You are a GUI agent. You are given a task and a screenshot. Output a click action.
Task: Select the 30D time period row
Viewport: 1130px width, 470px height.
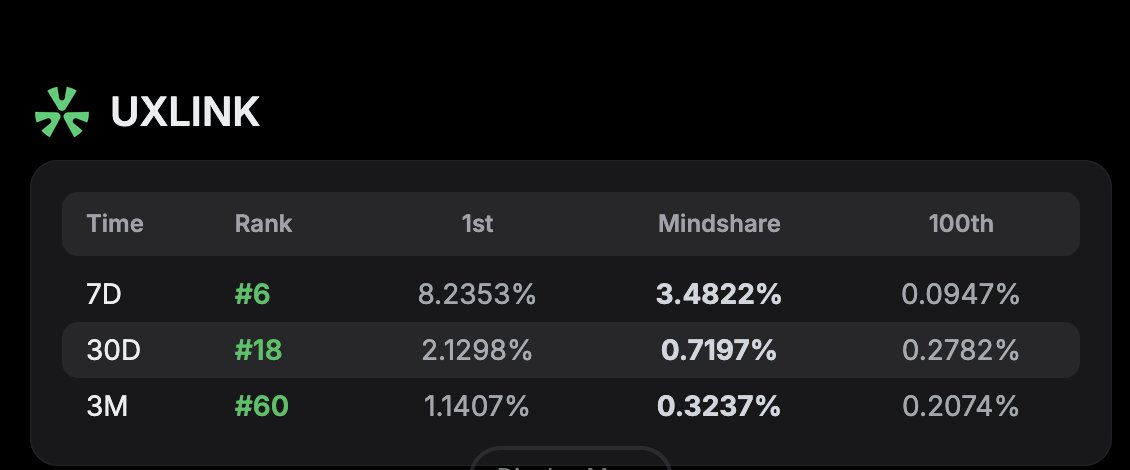pos(571,350)
